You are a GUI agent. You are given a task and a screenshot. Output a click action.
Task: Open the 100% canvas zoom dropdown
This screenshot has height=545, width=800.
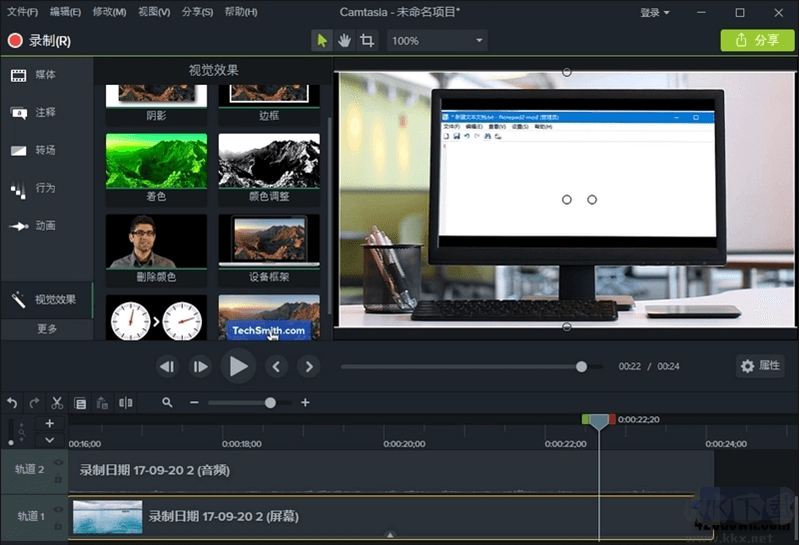[437, 41]
